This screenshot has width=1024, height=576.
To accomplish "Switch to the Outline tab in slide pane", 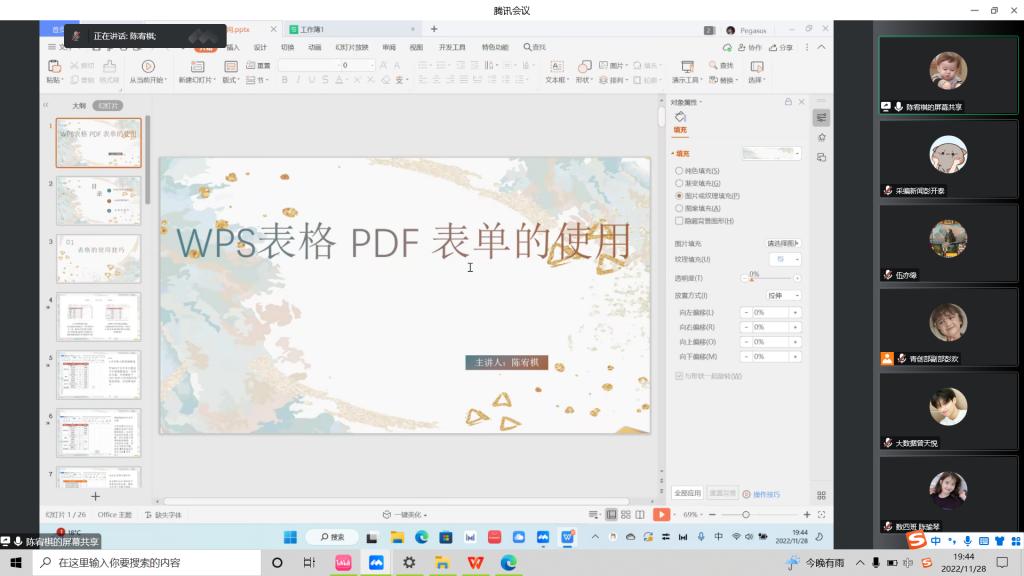I will [79, 106].
